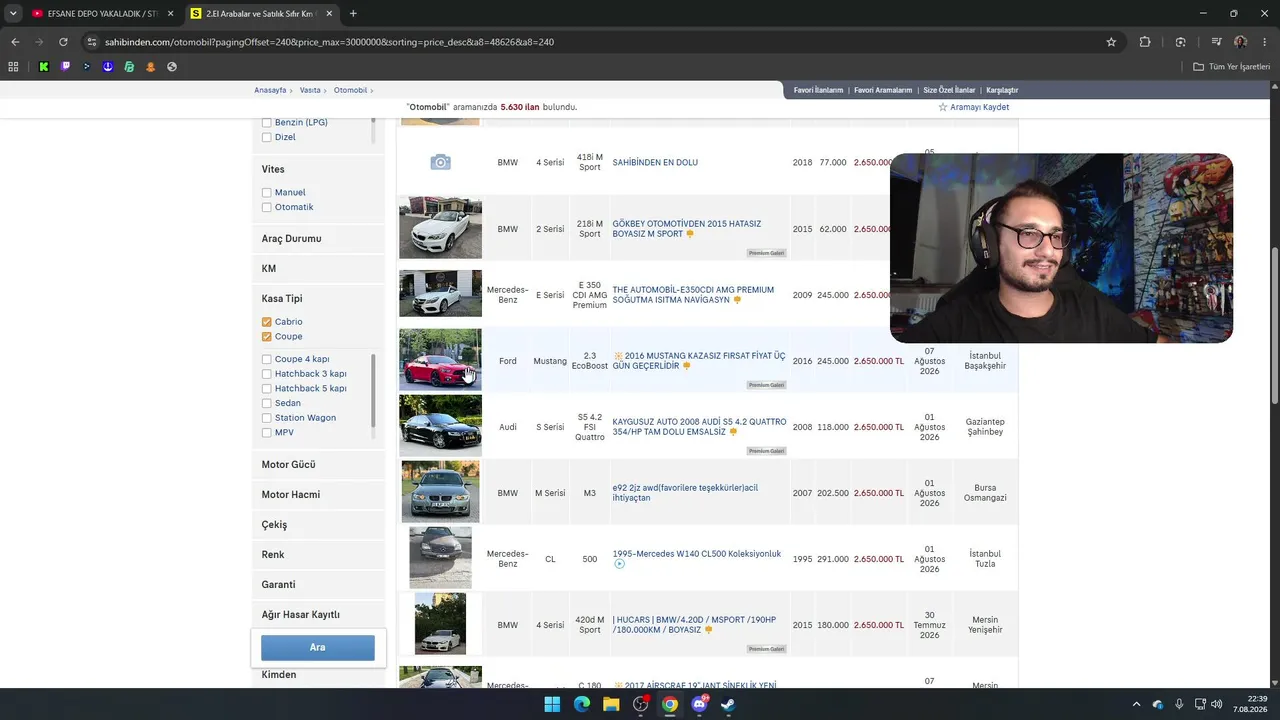Reload the sahibinden page

pyautogui.click(x=63, y=42)
